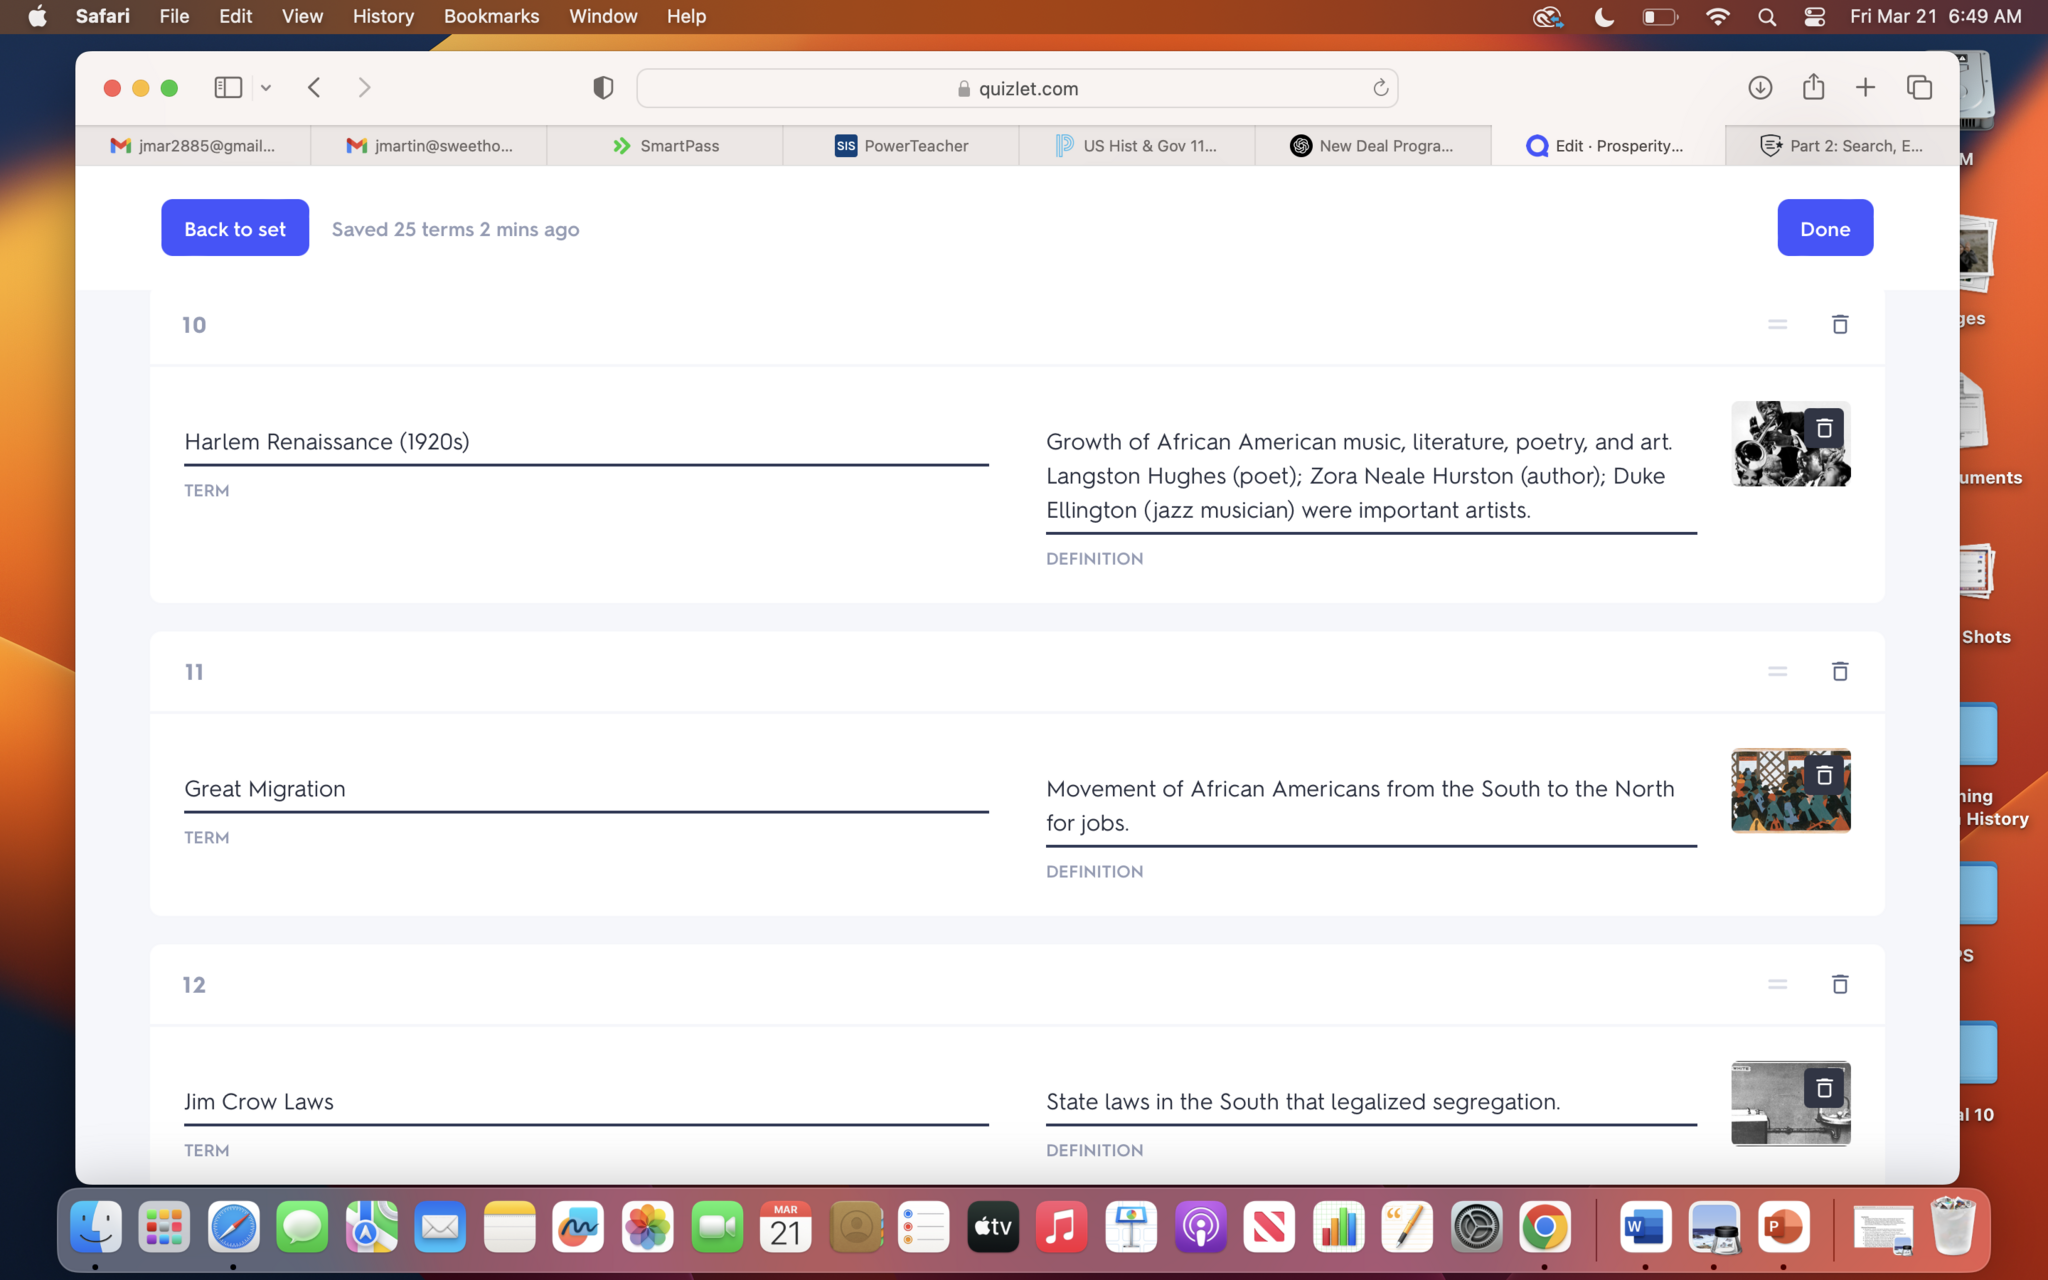
Task: Open the Bookmarks menu
Action: [491, 16]
